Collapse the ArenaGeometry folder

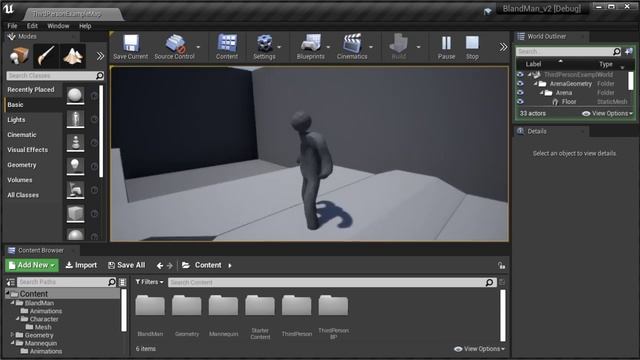(536, 84)
